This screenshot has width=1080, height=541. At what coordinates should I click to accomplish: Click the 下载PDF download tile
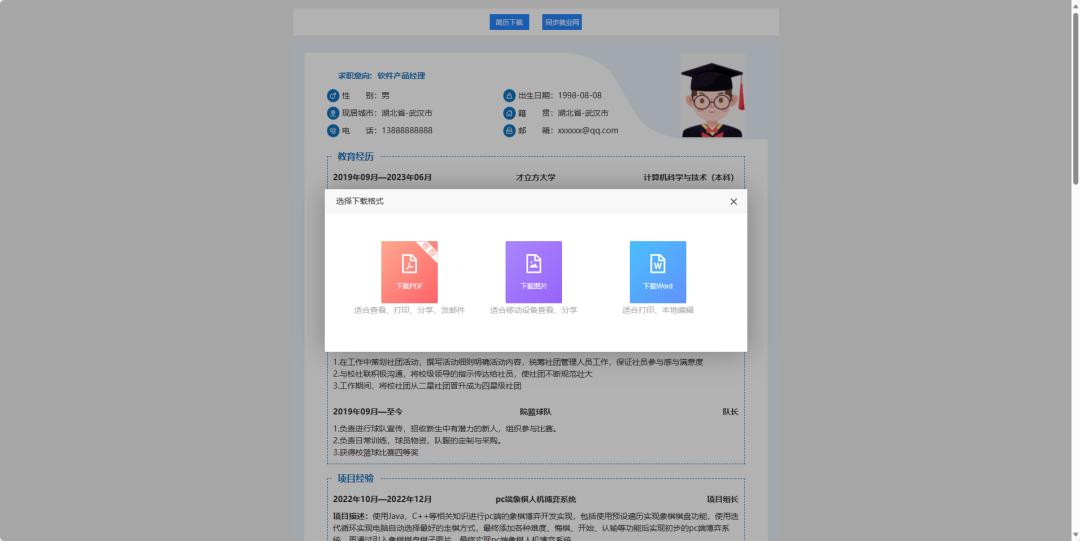pos(409,272)
